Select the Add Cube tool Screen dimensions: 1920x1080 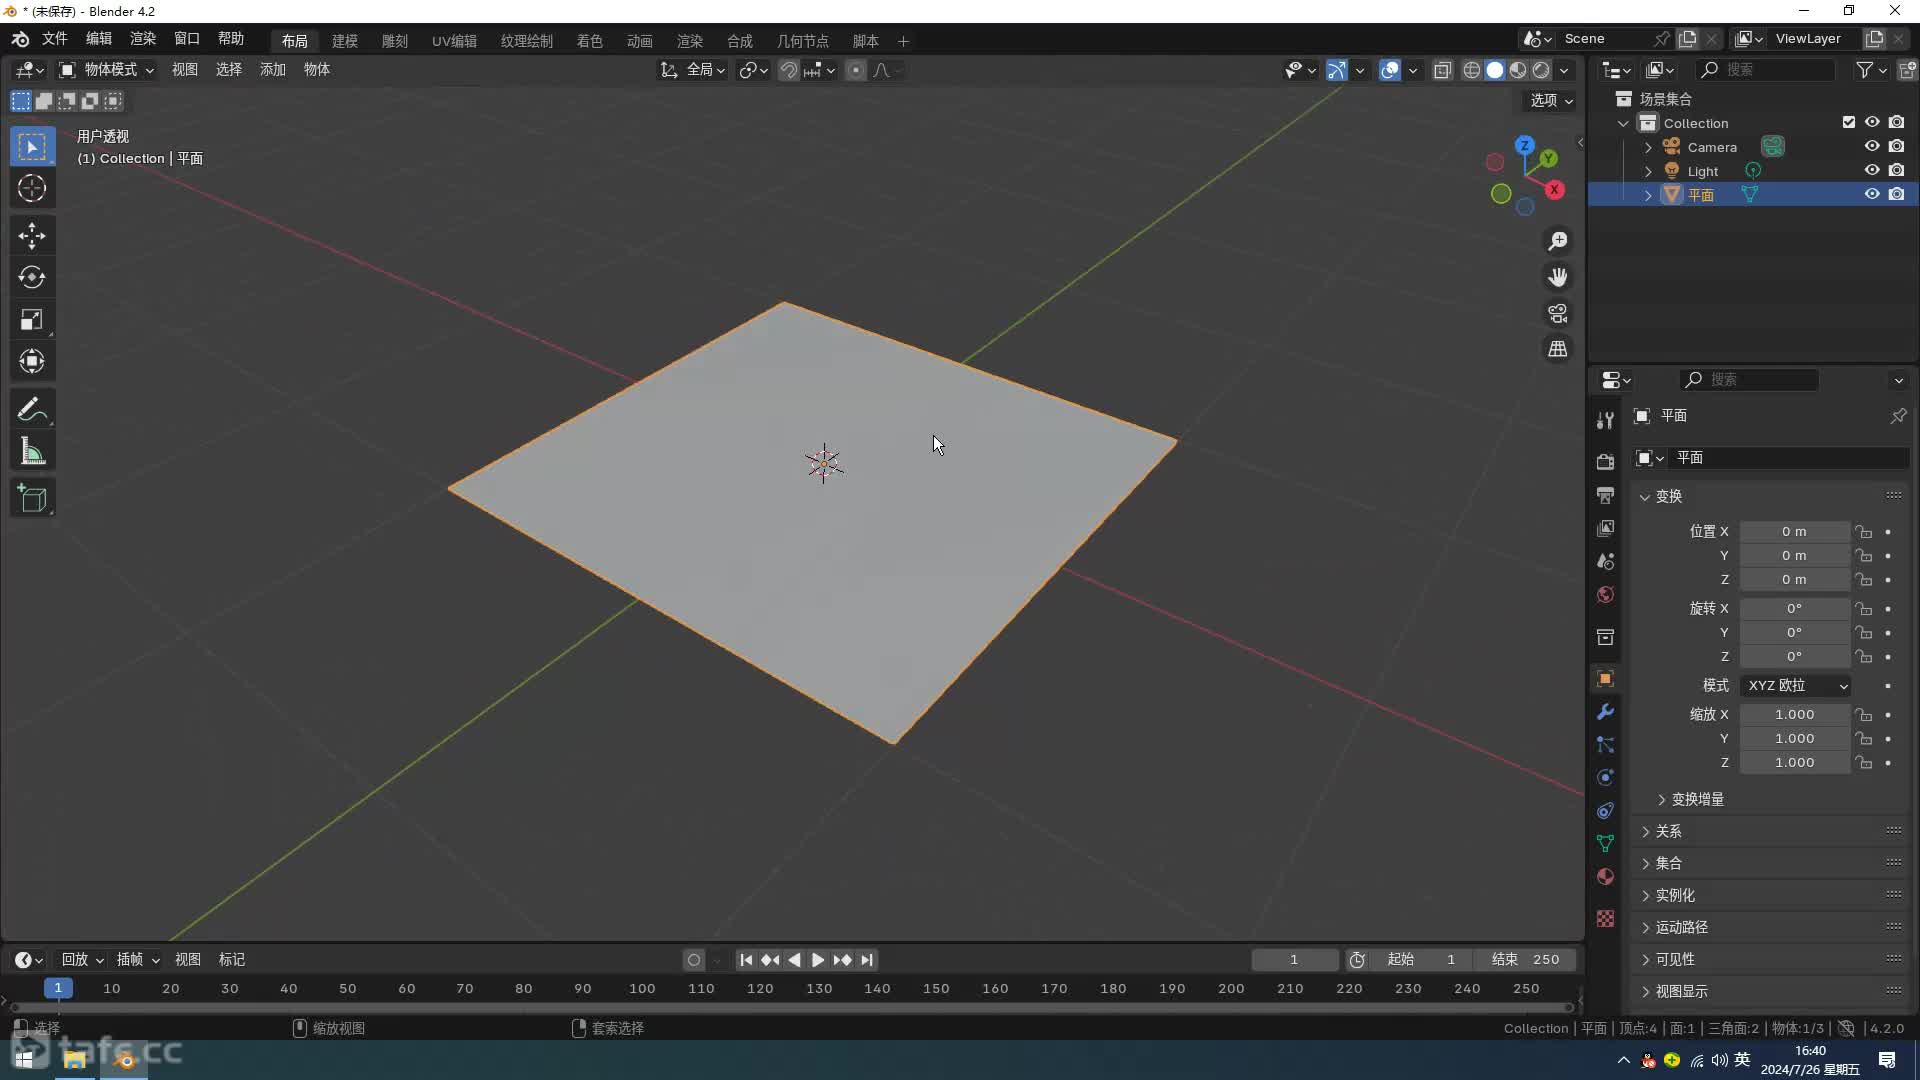[32, 498]
